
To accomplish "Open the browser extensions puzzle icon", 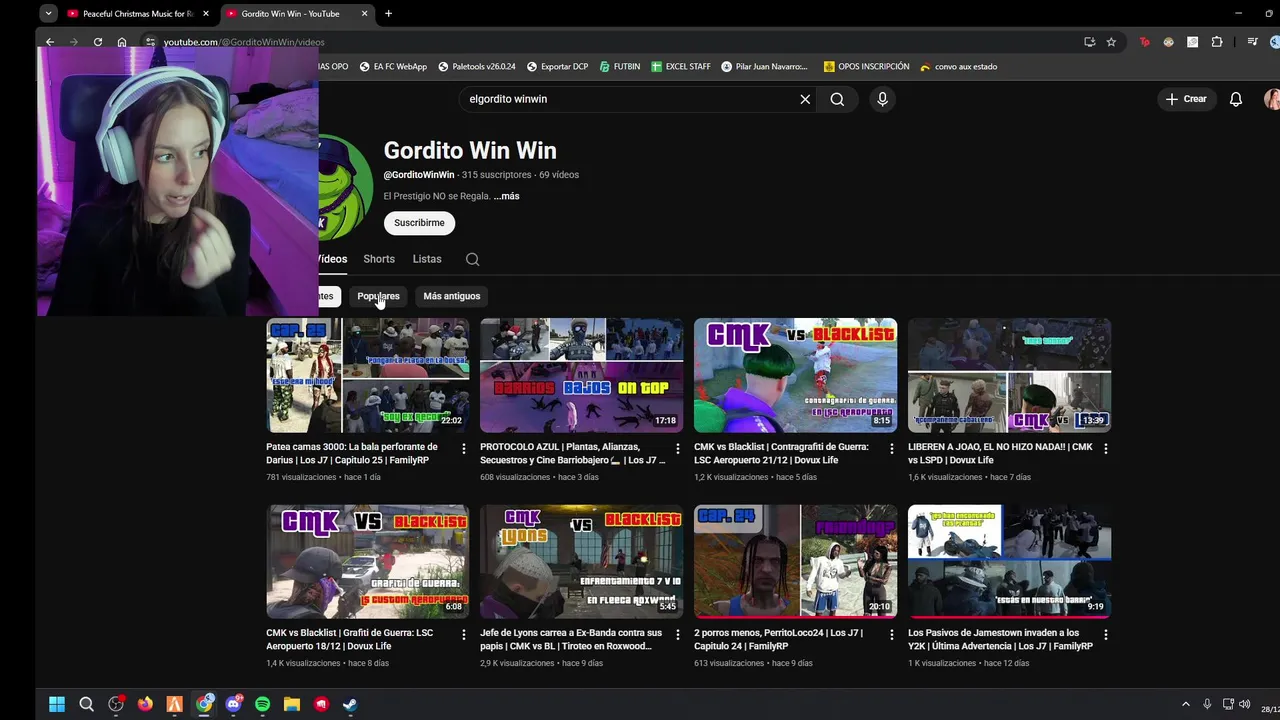I will tap(1217, 42).
